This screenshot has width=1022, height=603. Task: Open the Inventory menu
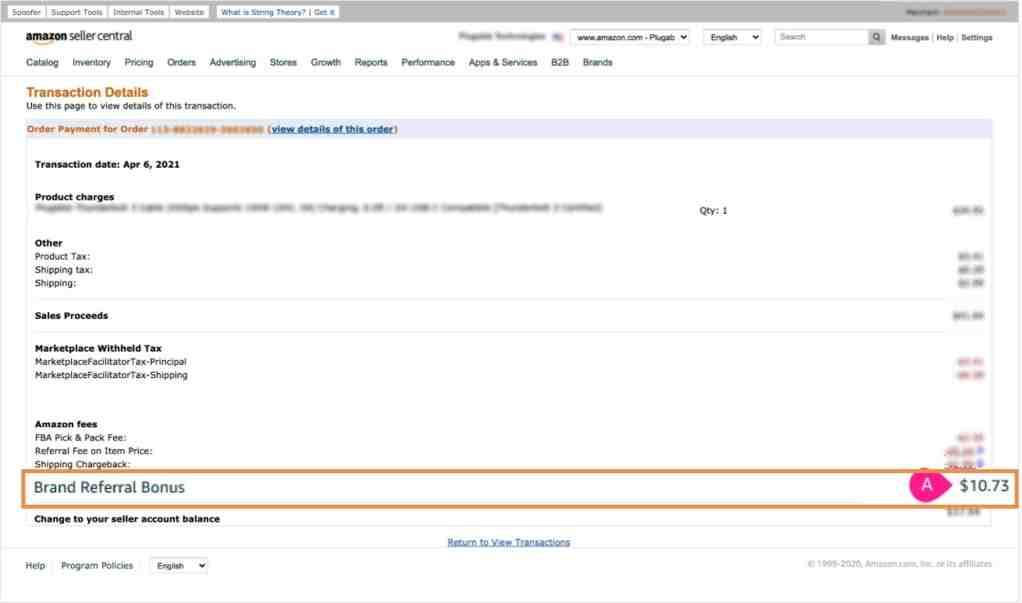pyautogui.click(x=91, y=63)
